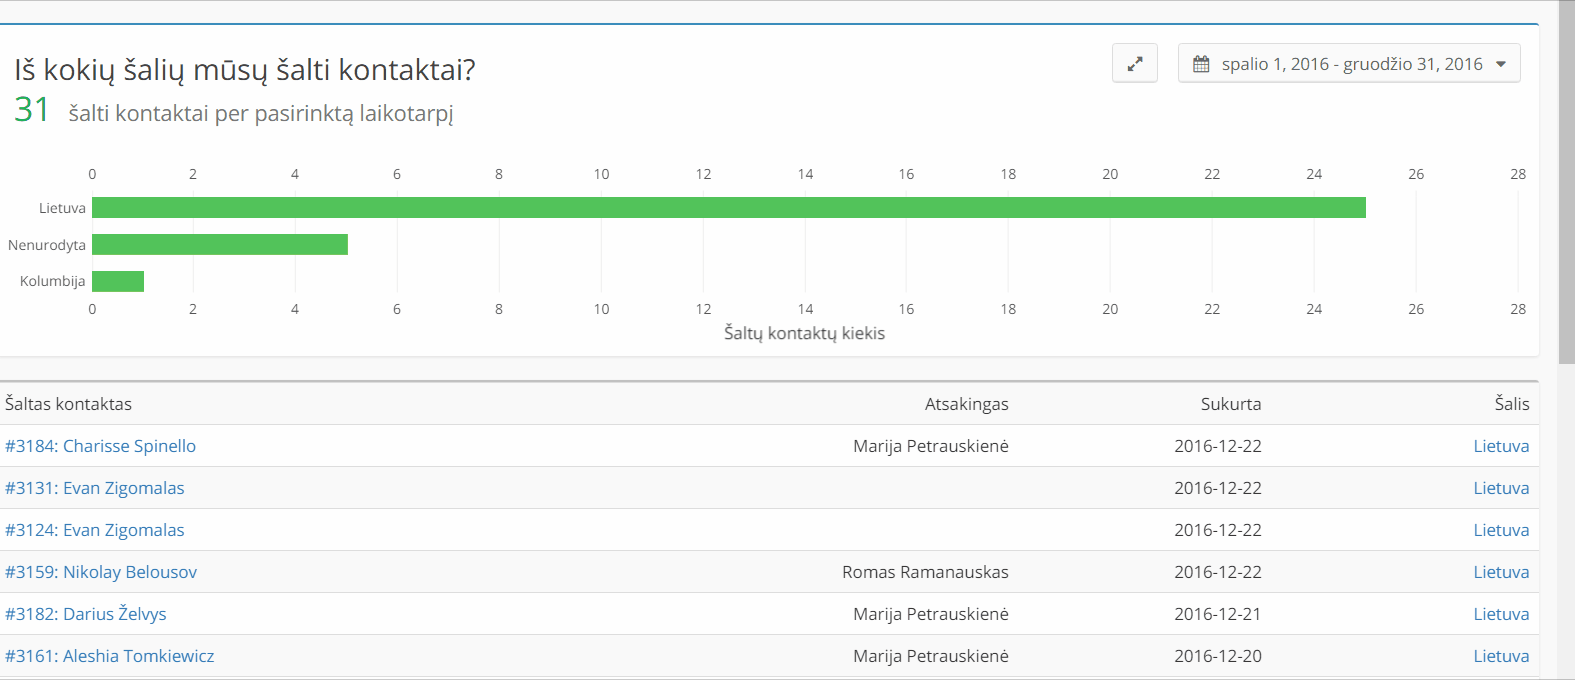The height and width of the screenshot is (680, 1575).
Task: Click the heading Iš kokių šalių mūsų šalti kontaktai?
Action: coord(245,70)
